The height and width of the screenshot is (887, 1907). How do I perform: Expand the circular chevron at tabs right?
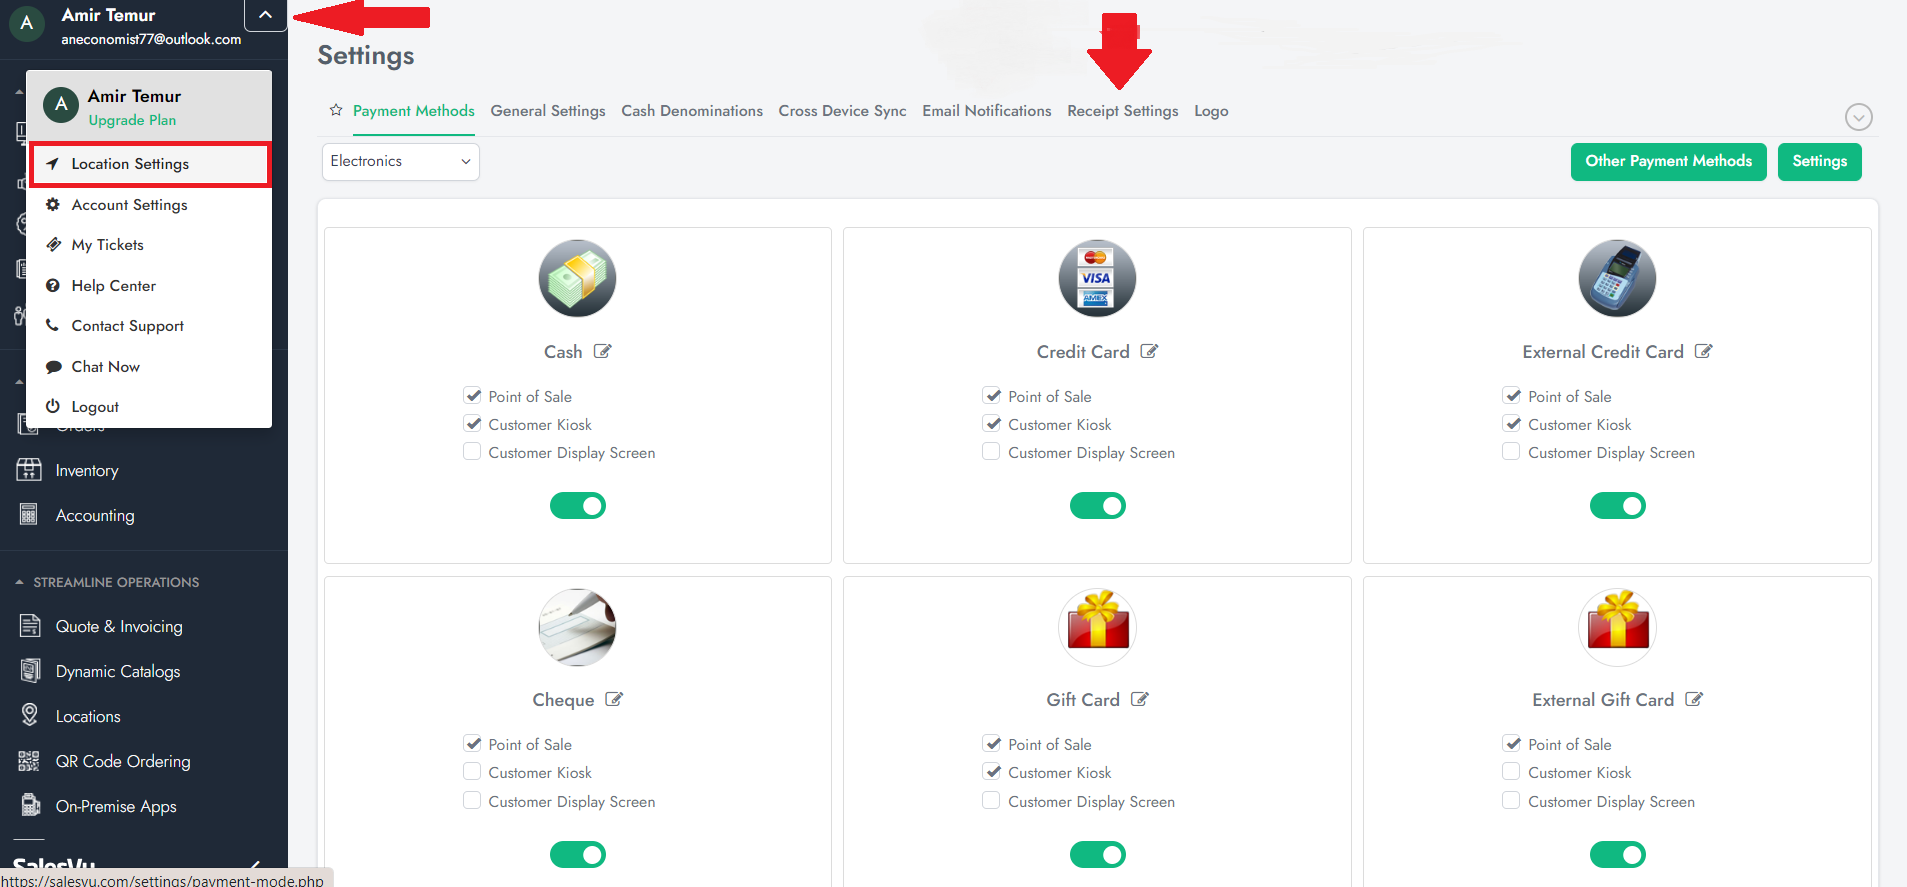1858,117
